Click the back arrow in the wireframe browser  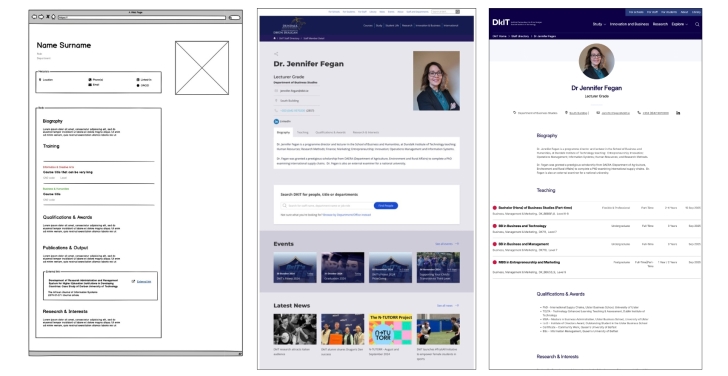tap(34, 17)
